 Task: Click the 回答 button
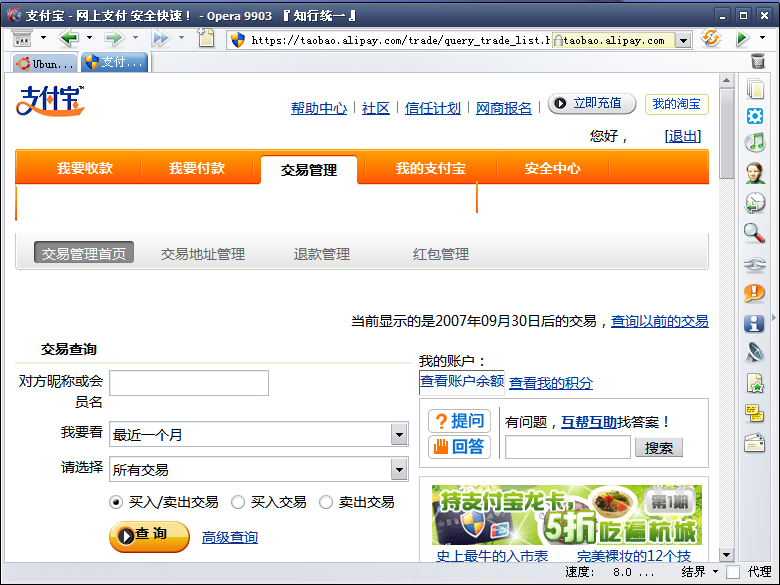(459, 446)
